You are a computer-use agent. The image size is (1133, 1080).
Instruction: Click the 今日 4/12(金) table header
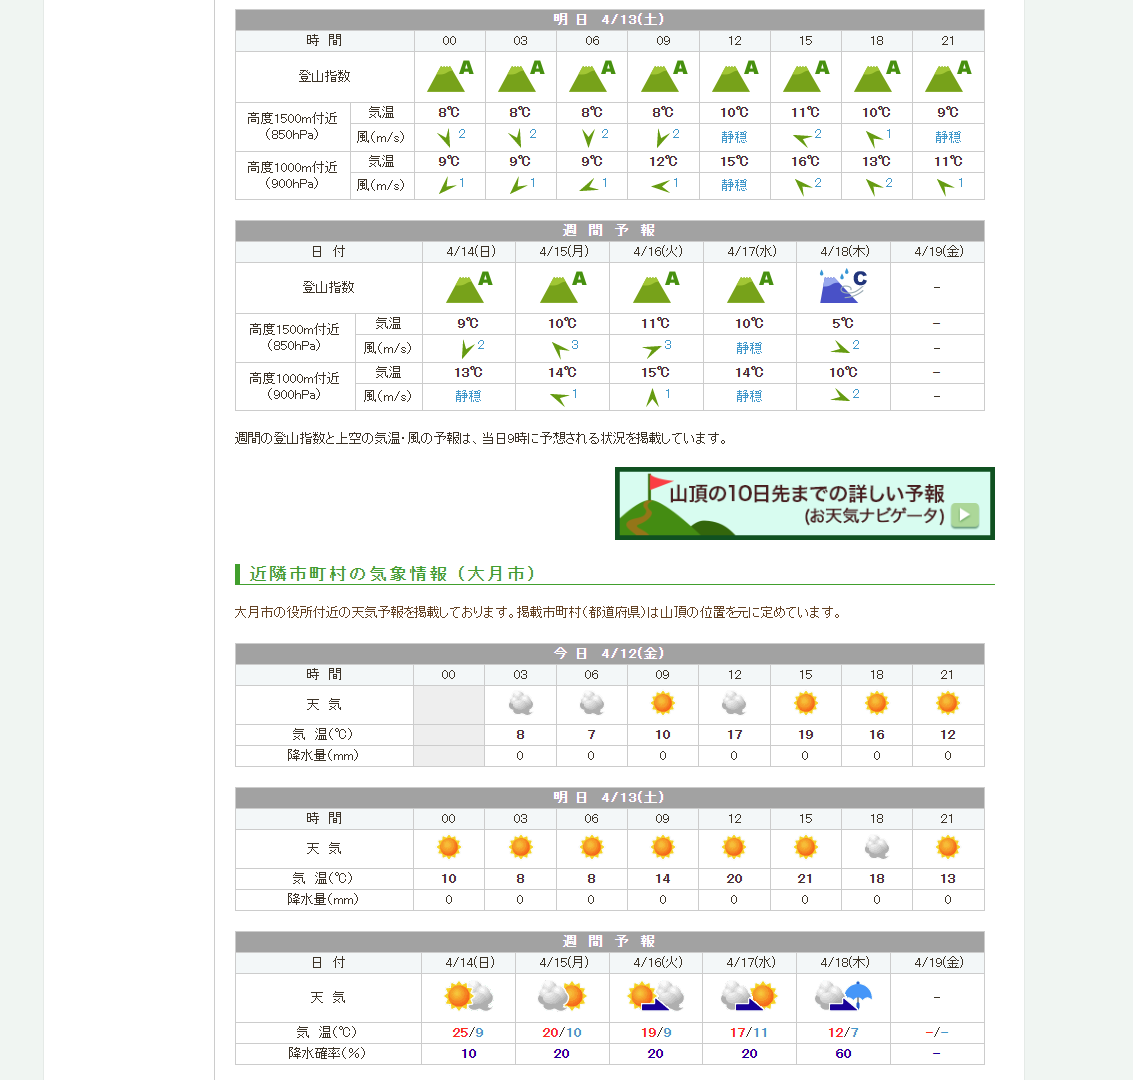tap(609, 653)
